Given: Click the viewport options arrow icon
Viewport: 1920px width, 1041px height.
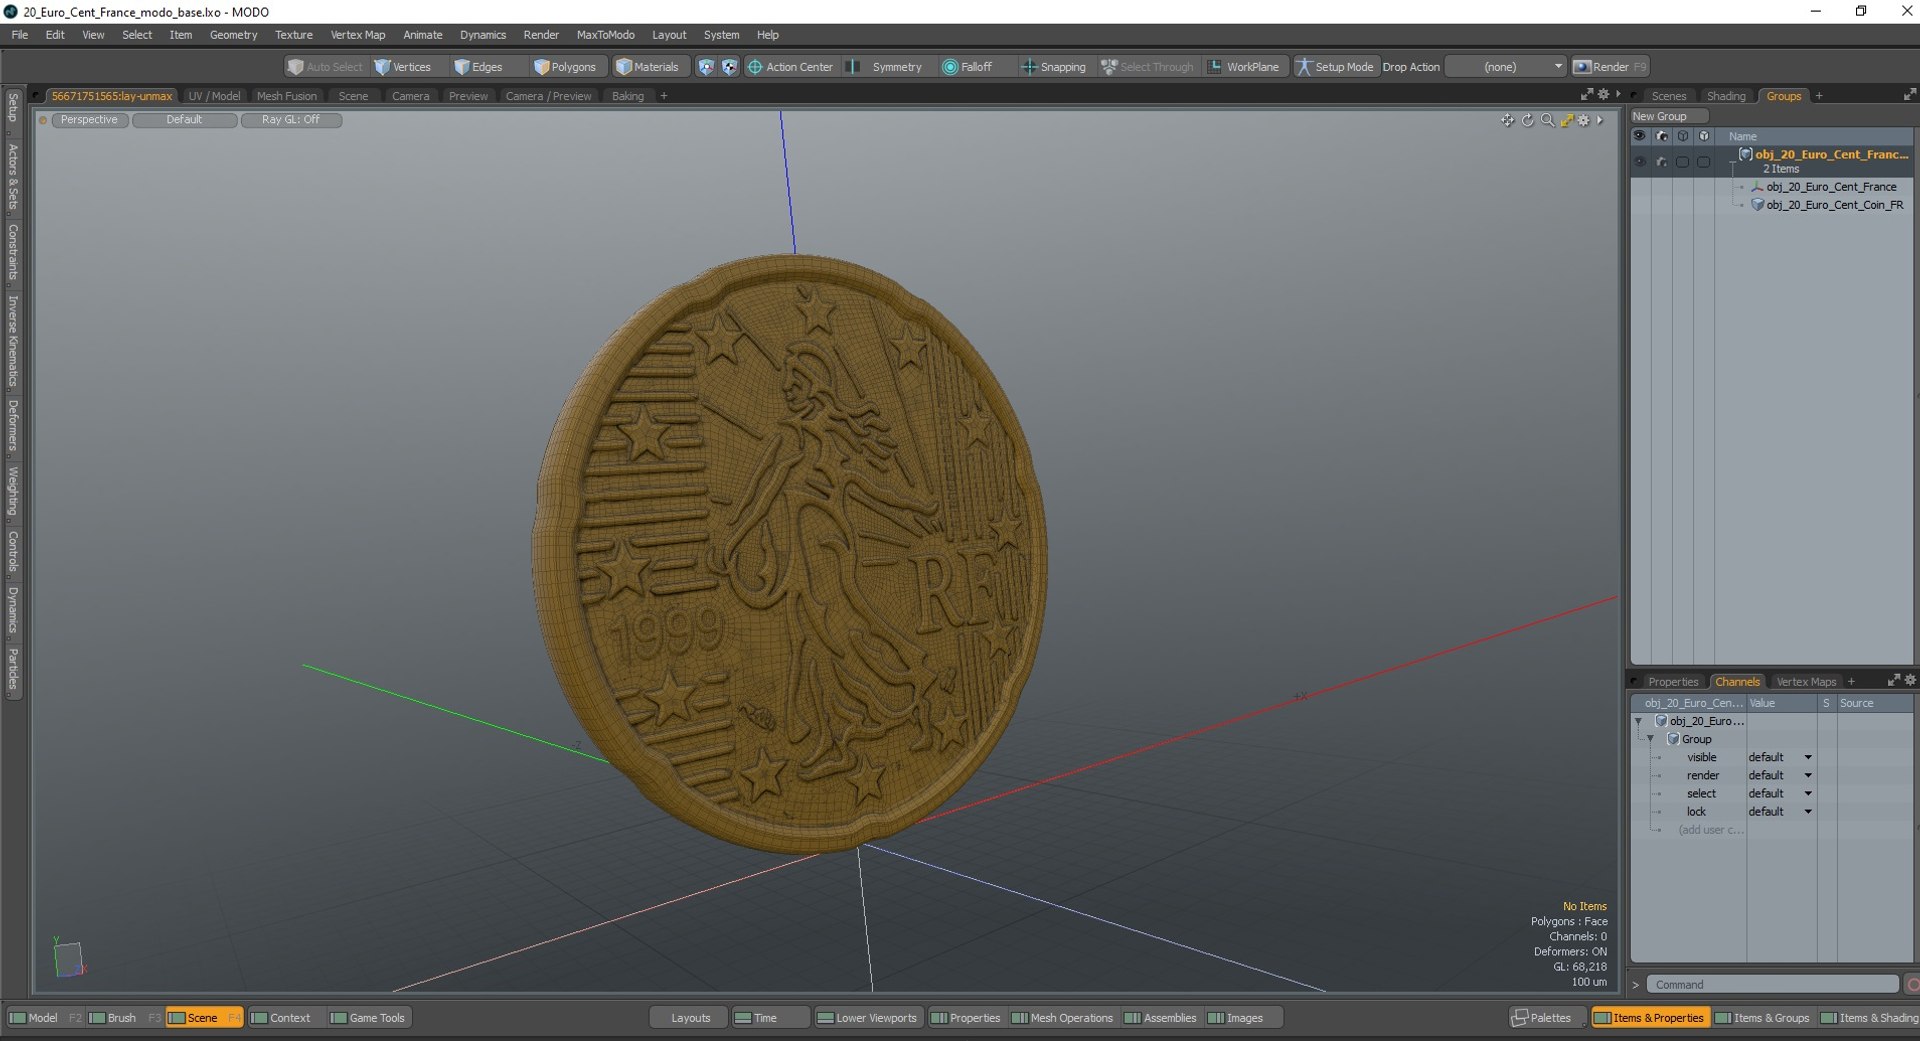Looking at the screenshot, I should tap(1600, 120).
